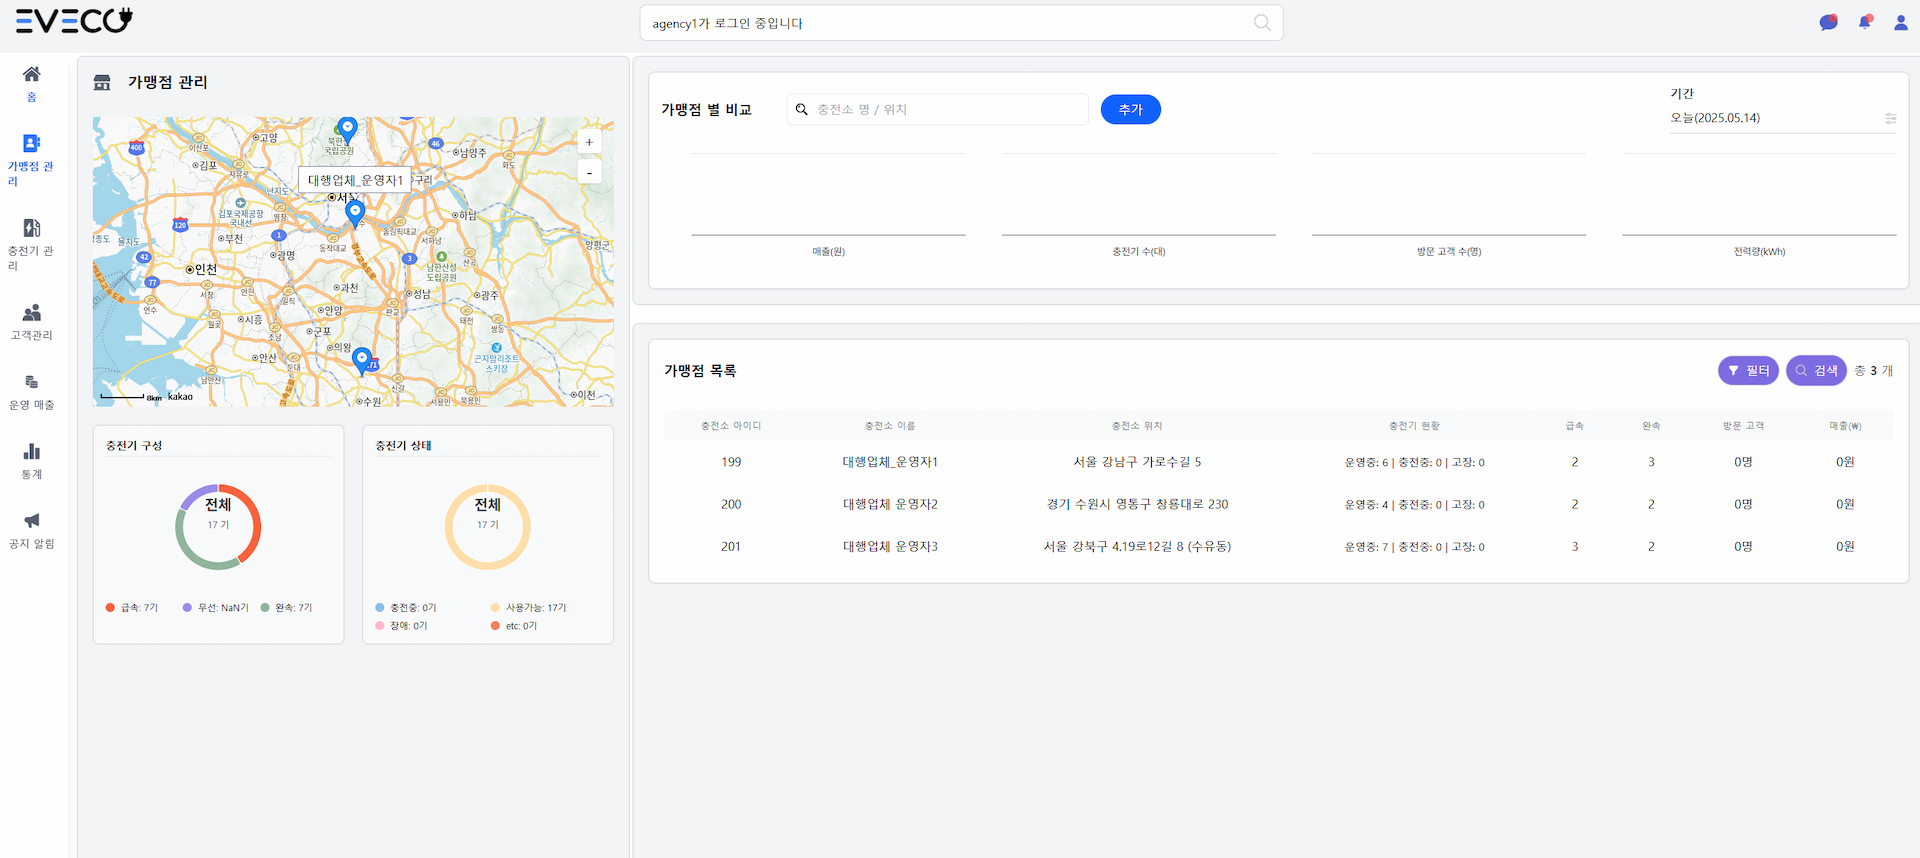Click address 경기 수원시 영통구 창룡대로 230

coord(1137,504)
